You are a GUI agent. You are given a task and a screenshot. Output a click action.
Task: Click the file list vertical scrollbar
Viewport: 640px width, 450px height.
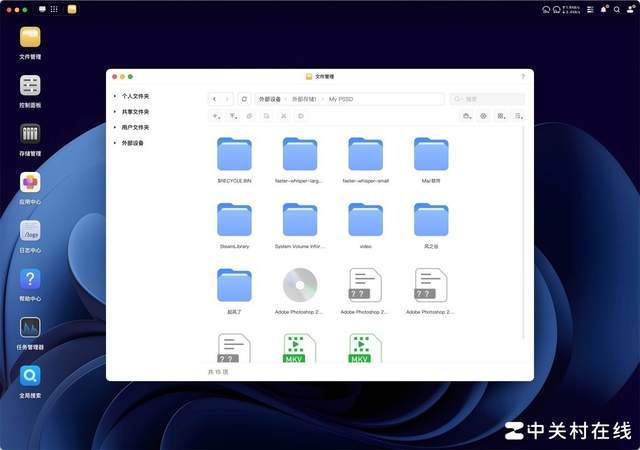coord(523,233)
